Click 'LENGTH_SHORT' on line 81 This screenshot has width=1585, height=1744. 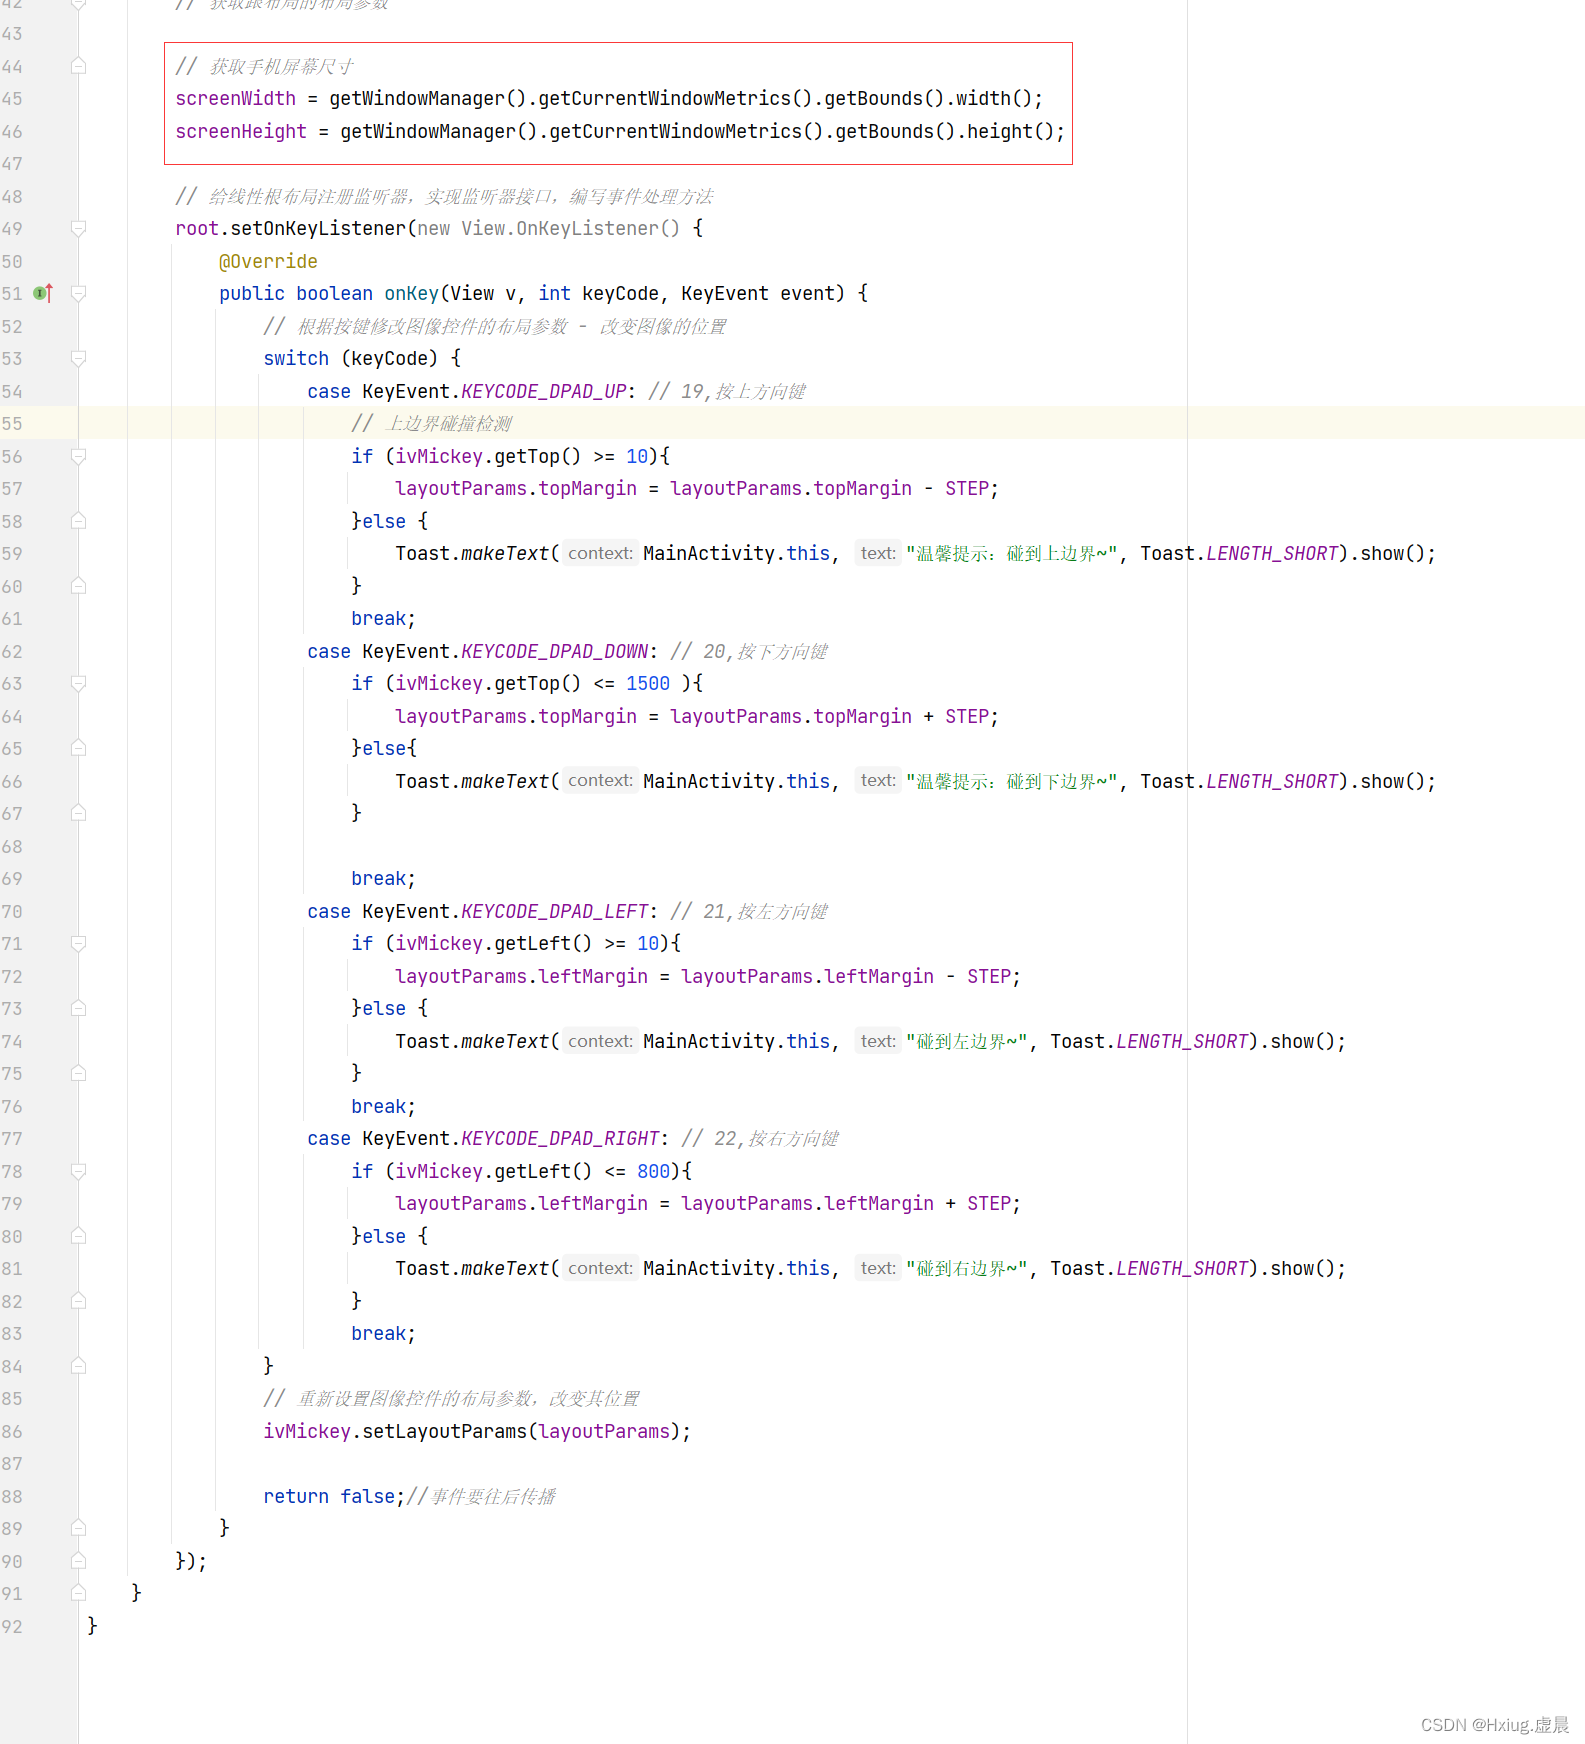point(1182,1268)
